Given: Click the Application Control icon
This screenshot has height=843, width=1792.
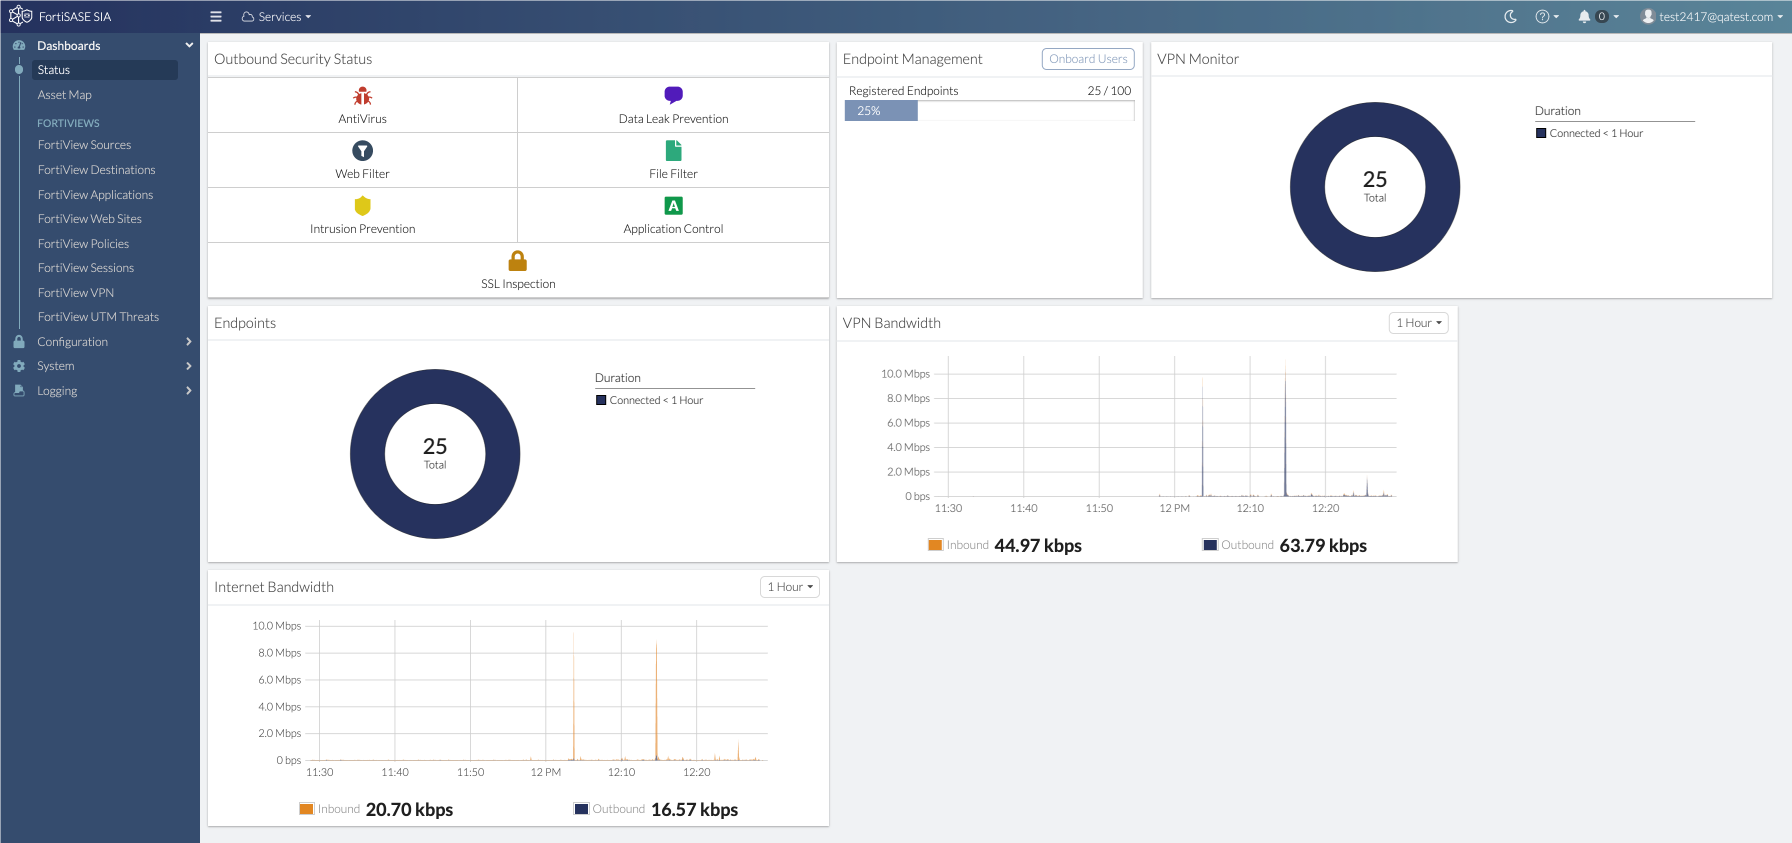Looking at the screenshot, I should tap(673, 206).
